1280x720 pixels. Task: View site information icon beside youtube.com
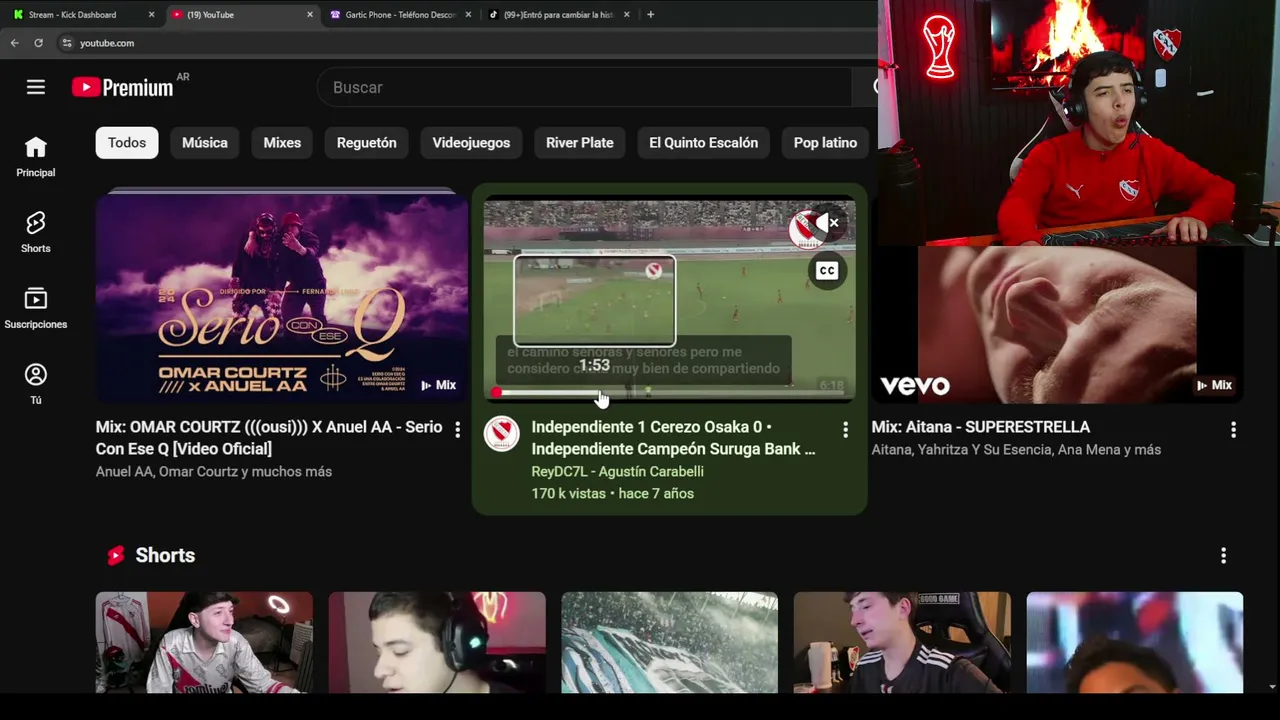pyautogui.click(x=67, y=43)
